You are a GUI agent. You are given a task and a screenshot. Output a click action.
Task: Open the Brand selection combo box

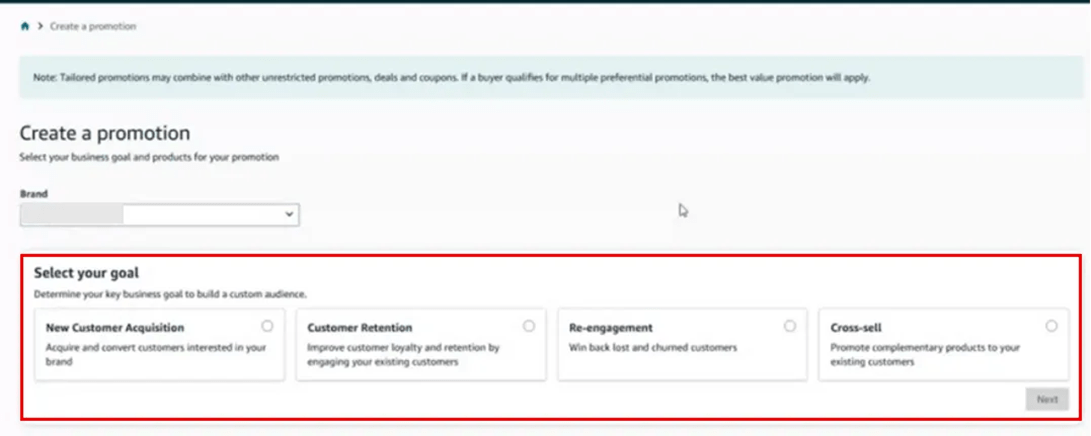[x=159, y=214]
